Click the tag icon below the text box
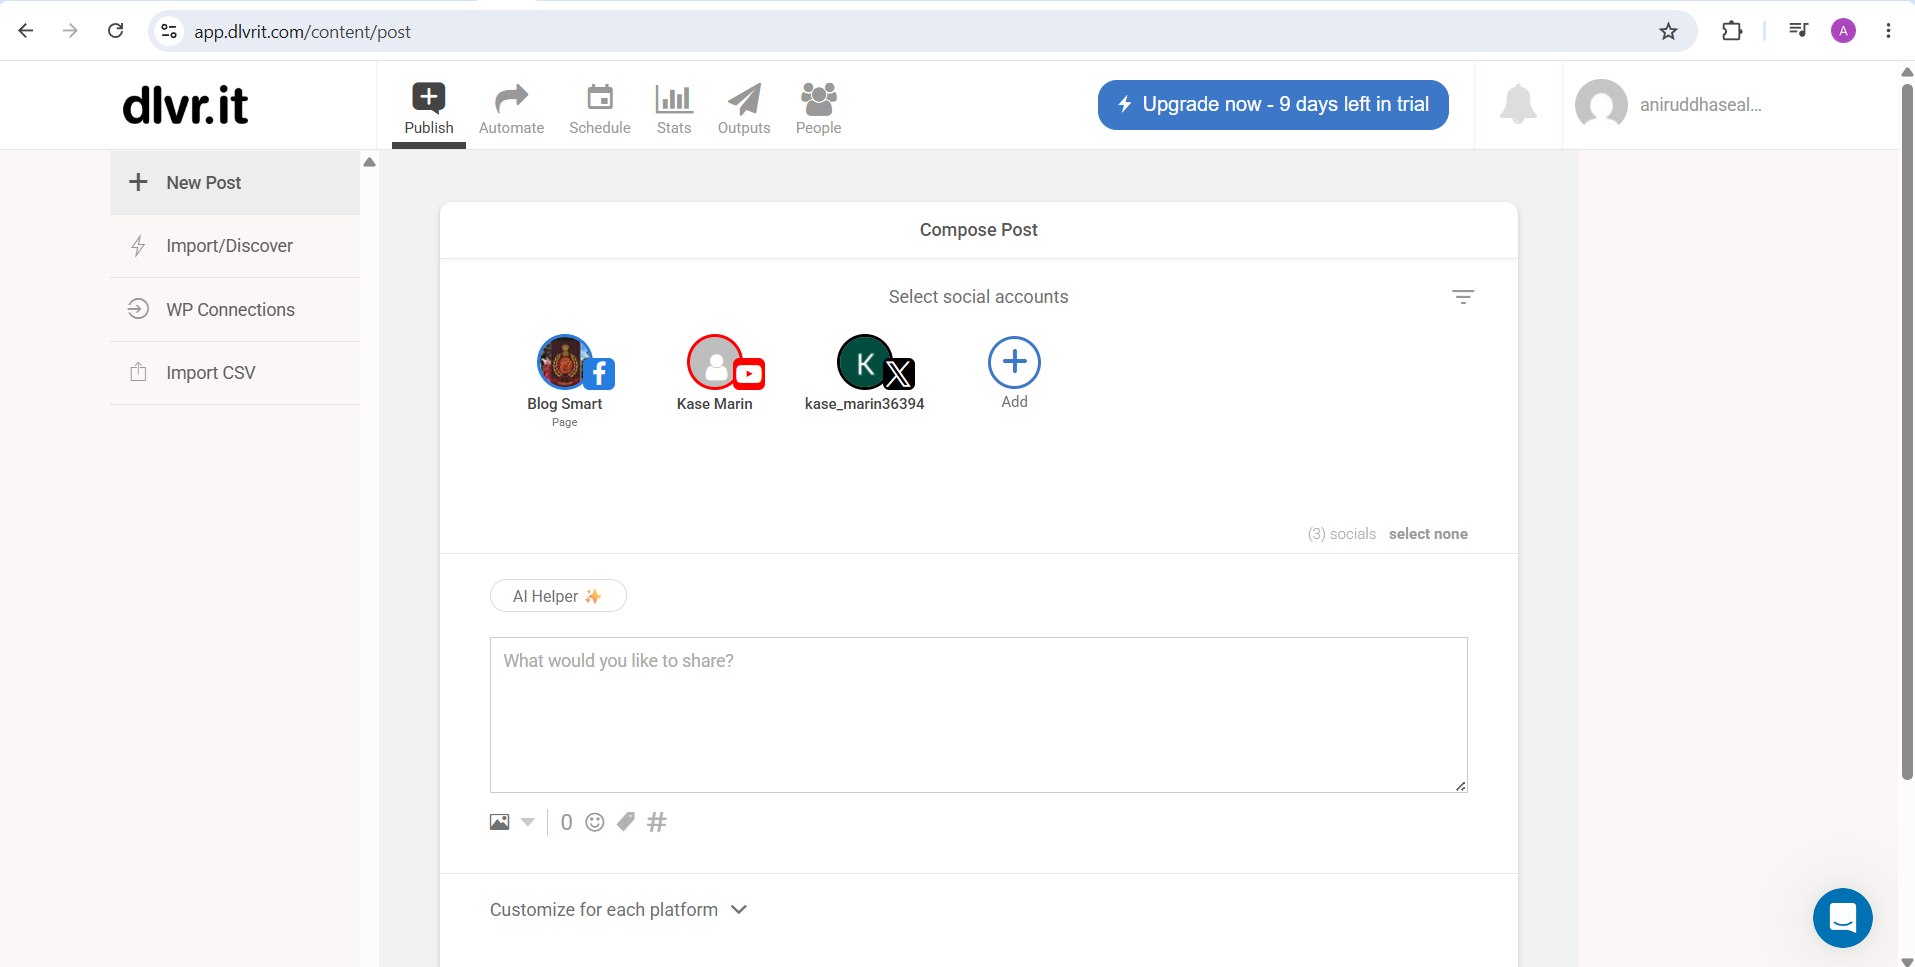Viewport: 1915px width, 967px height. tap(626, 822)
